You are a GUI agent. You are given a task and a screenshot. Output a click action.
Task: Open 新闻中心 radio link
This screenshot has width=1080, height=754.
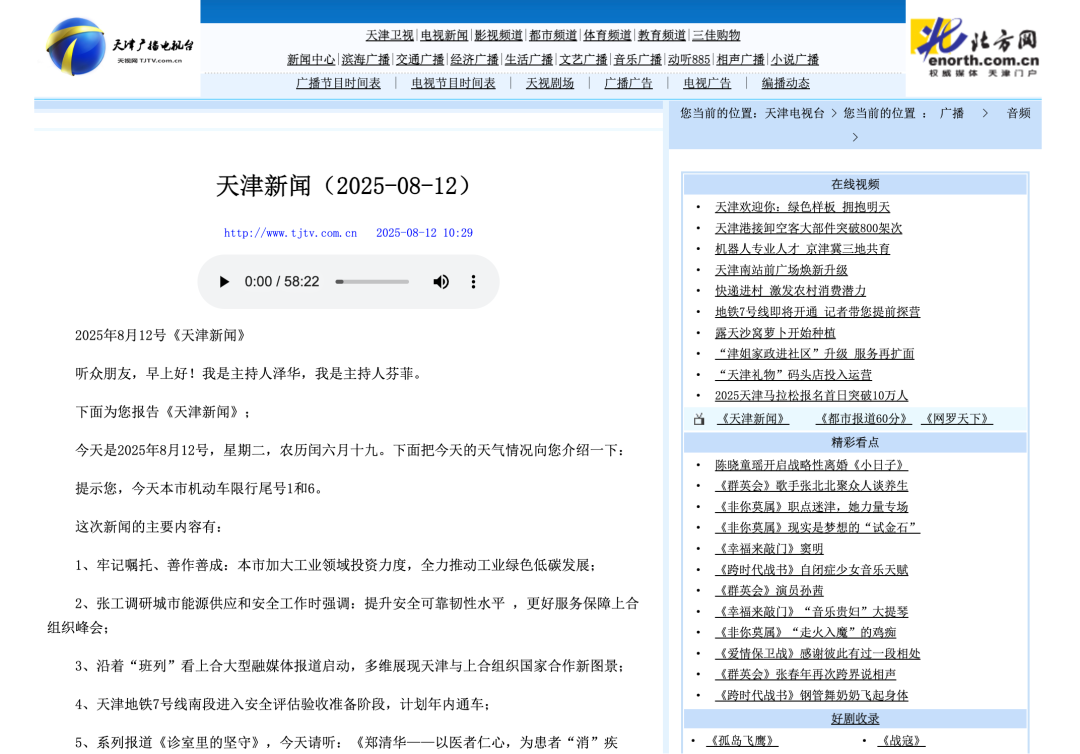coord(311,60)
